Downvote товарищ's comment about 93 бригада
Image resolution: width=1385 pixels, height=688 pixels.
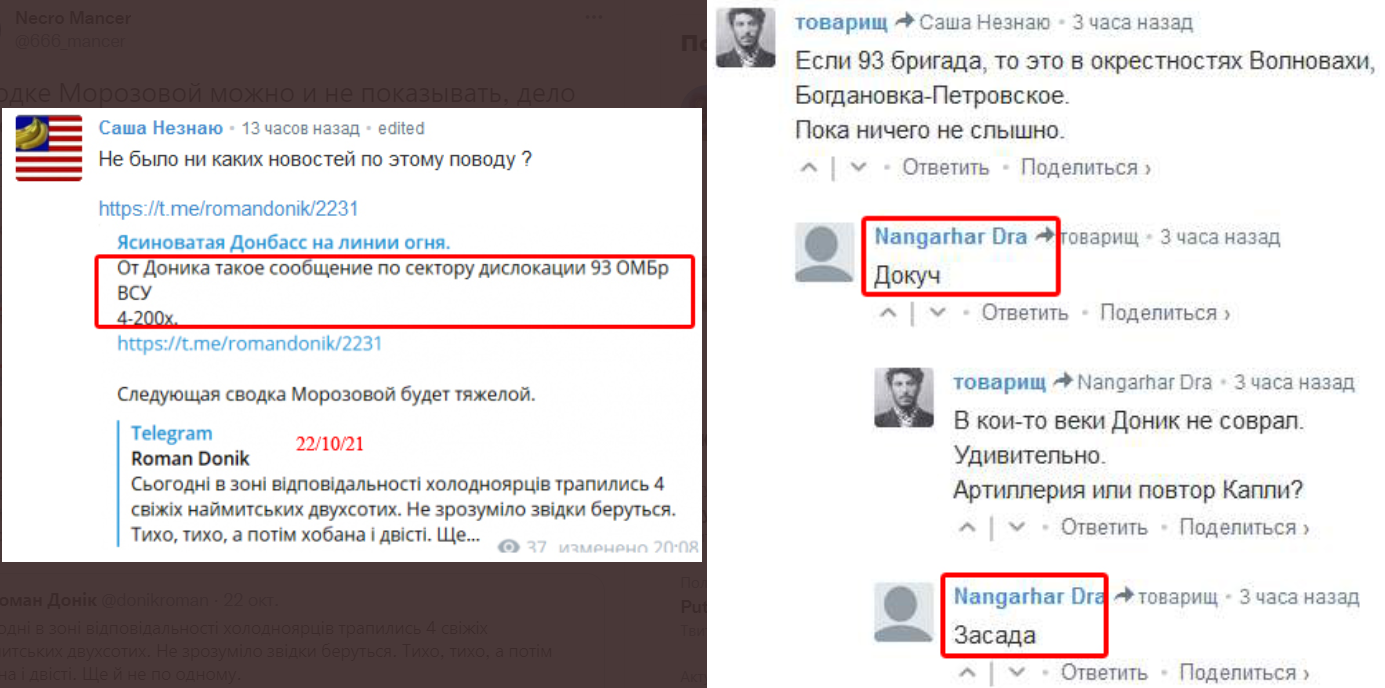pyautogui.click(x=858, y=168)
